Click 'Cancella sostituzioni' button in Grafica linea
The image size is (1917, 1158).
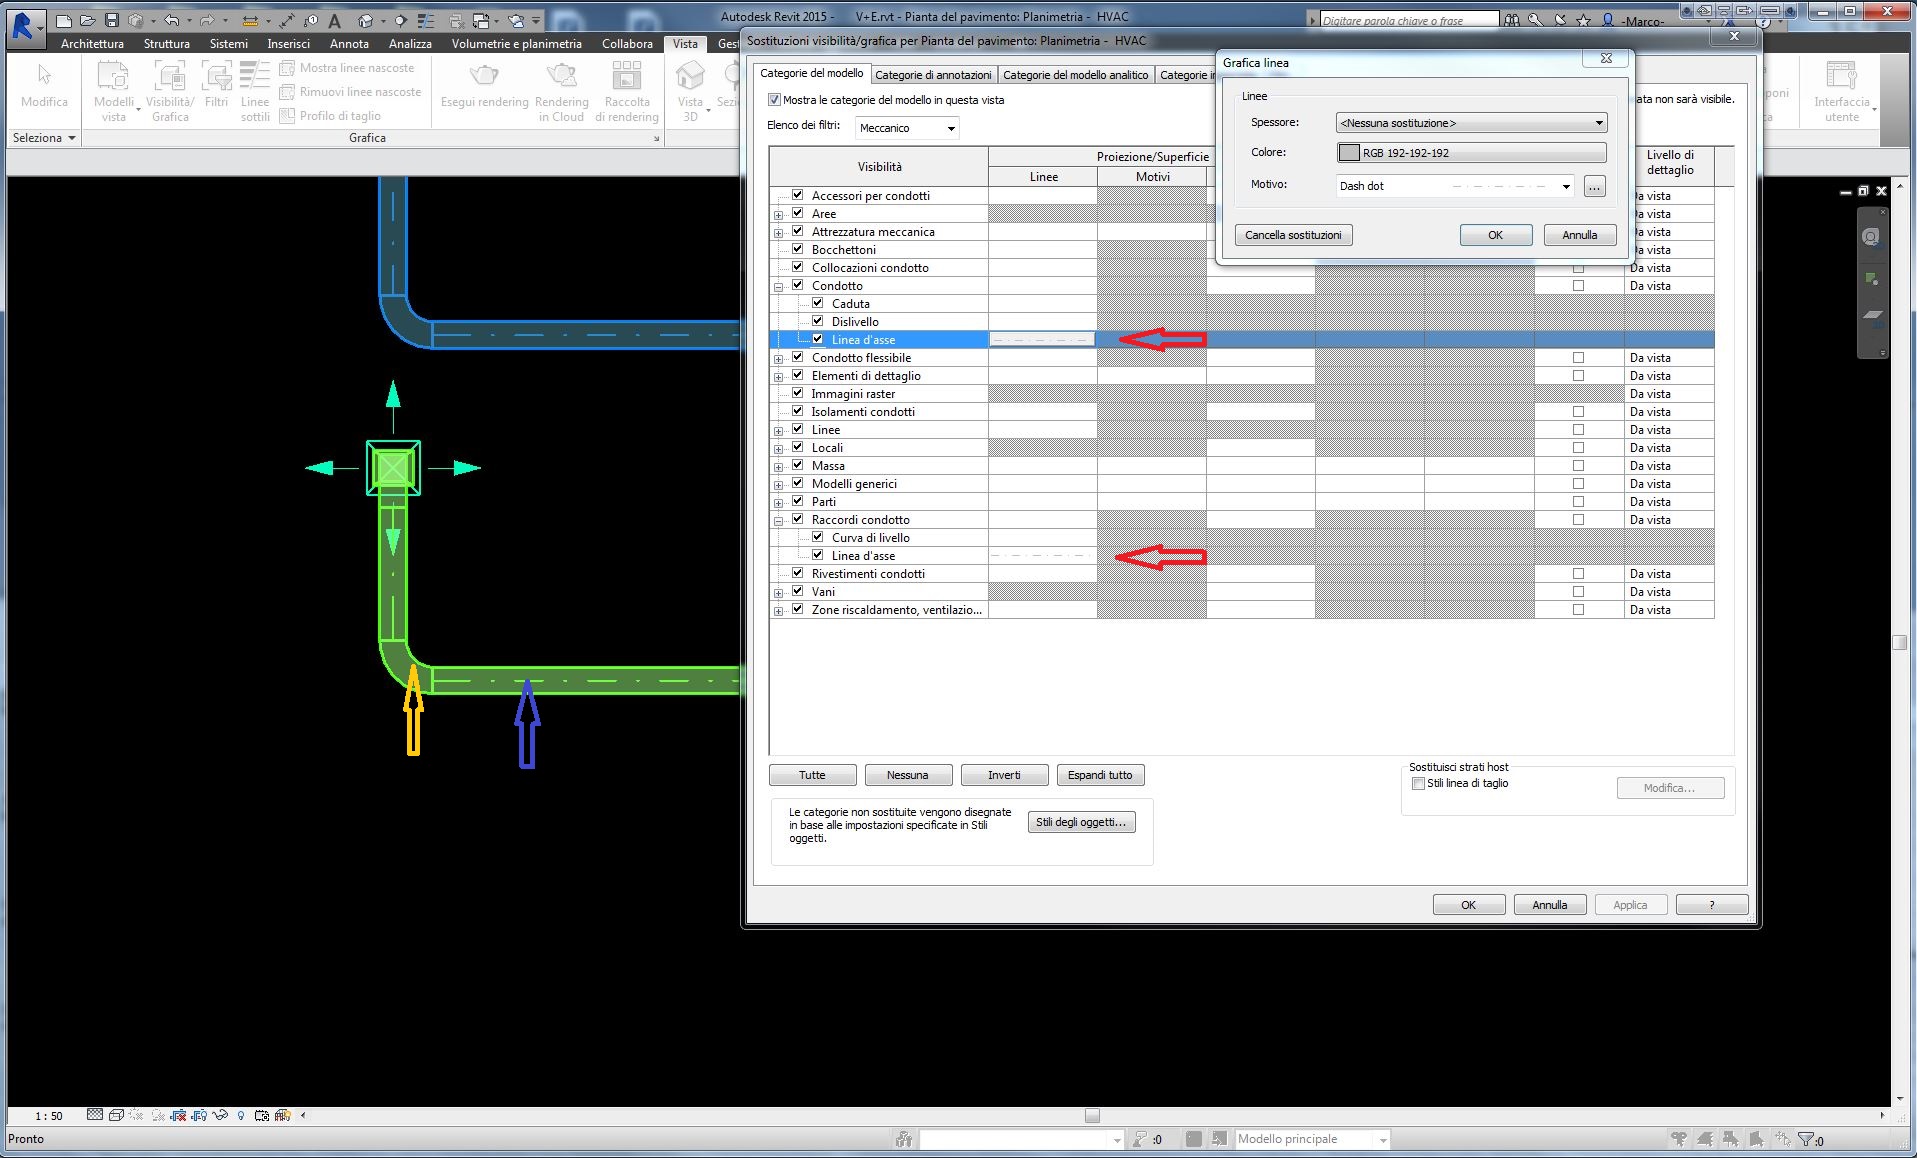point(1293,235)
